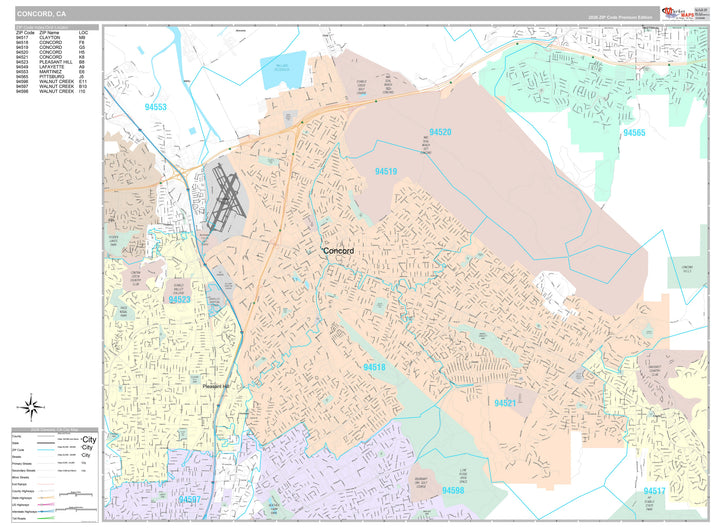Select the 94523 ZIP label on the map
The height and width of the screenshot is (529, 720).
(x=179, y=300)
